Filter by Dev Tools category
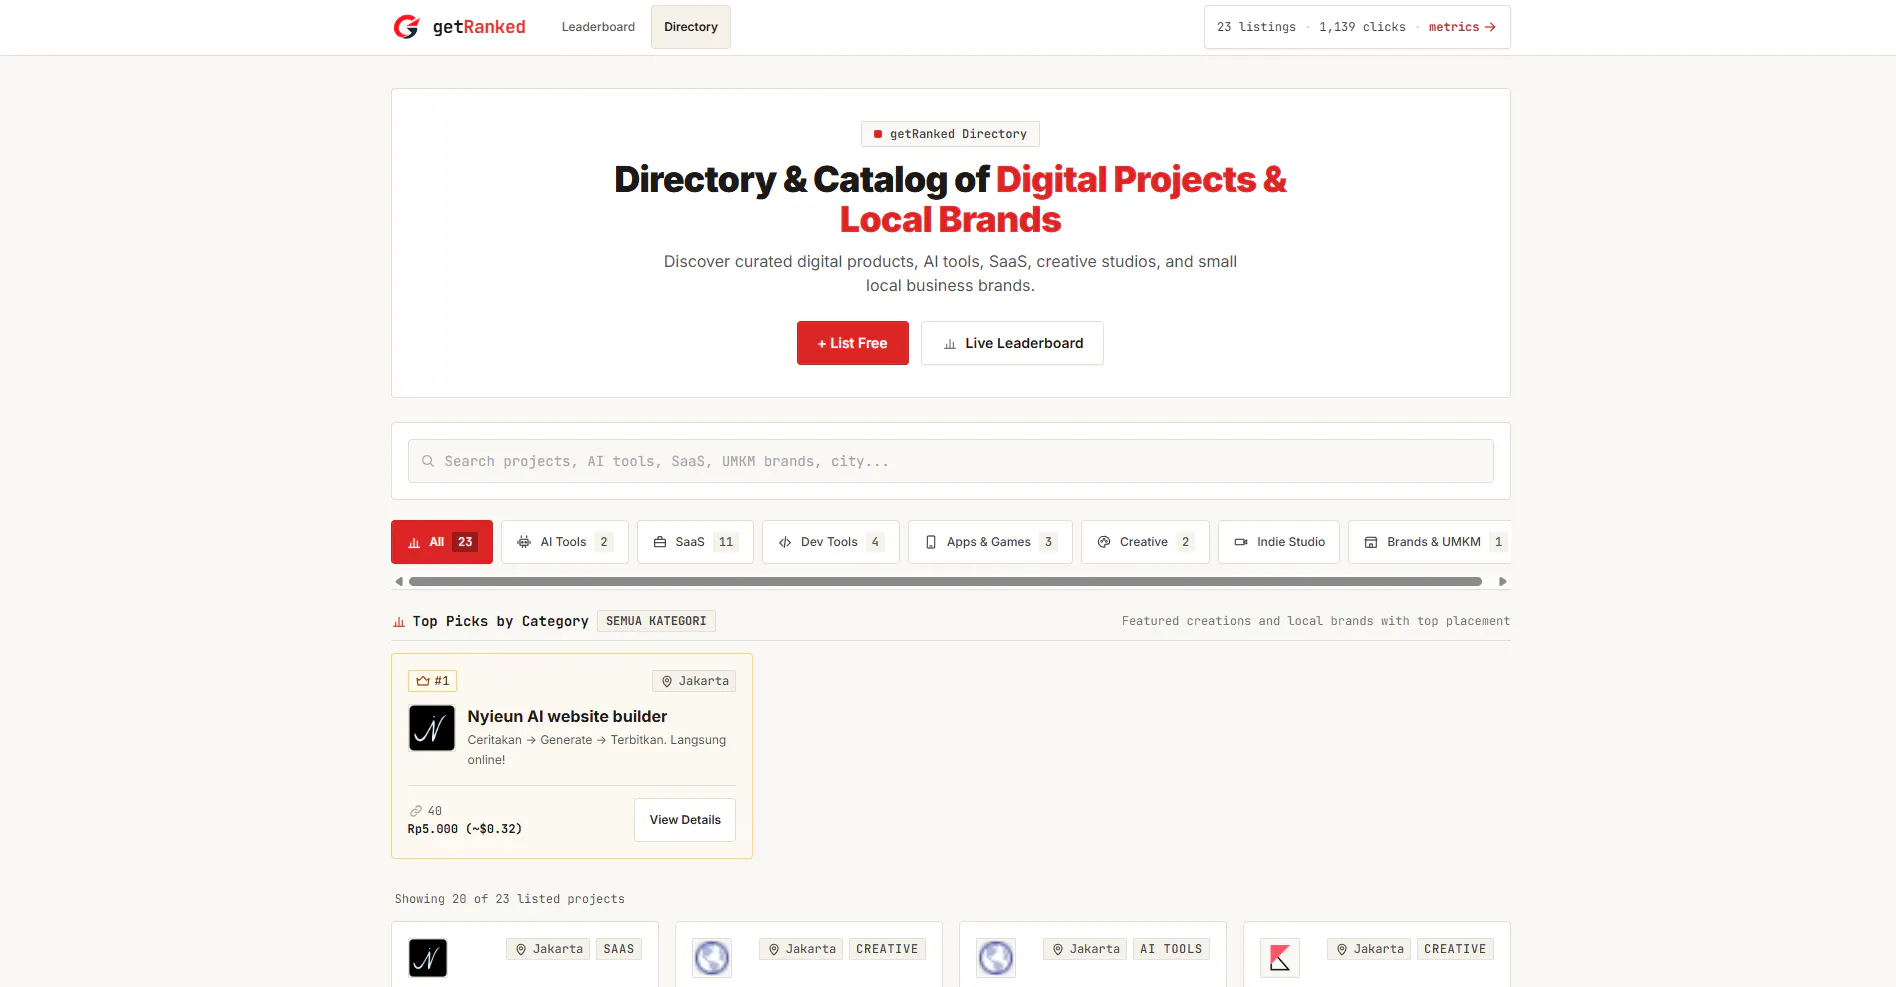The width and height of the screenshot is (1896, 987). [x=831, y=542]
